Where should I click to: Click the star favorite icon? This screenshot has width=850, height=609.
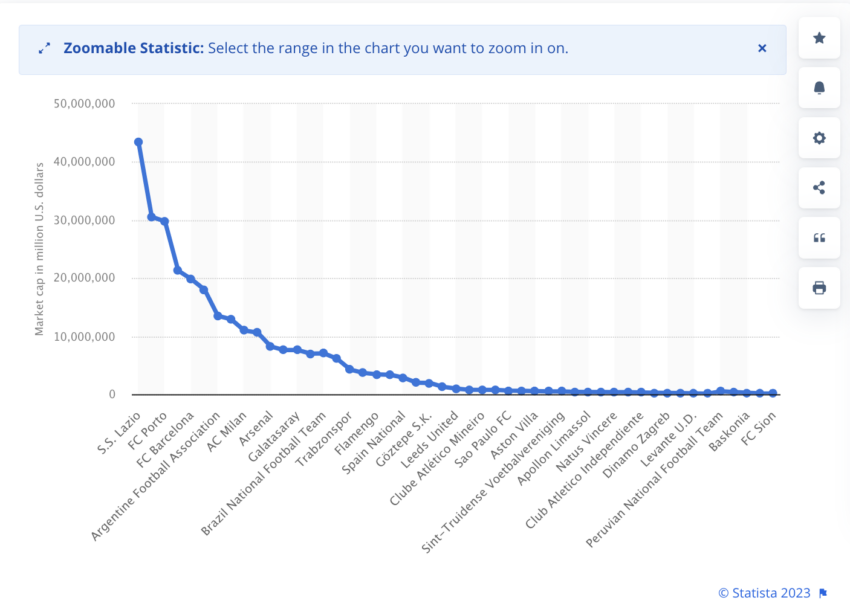click(x=819, y=38)
